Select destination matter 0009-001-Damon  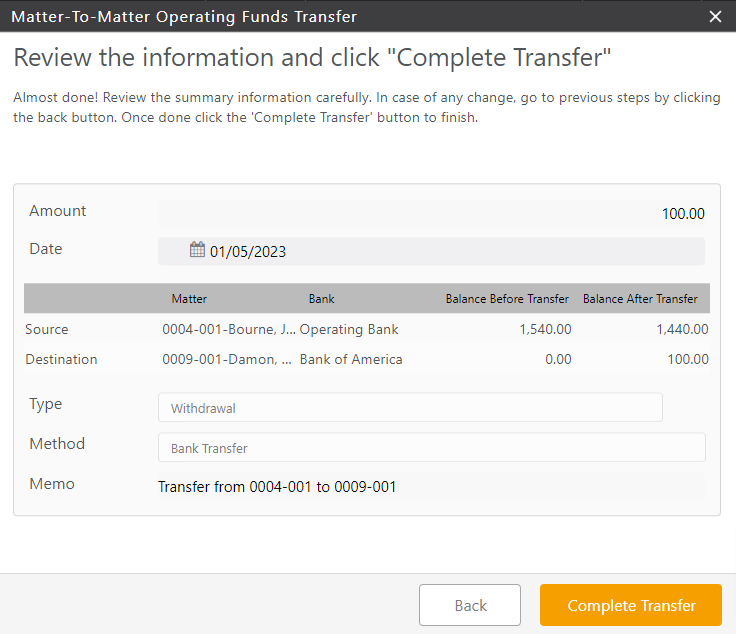tap(227, 359)
